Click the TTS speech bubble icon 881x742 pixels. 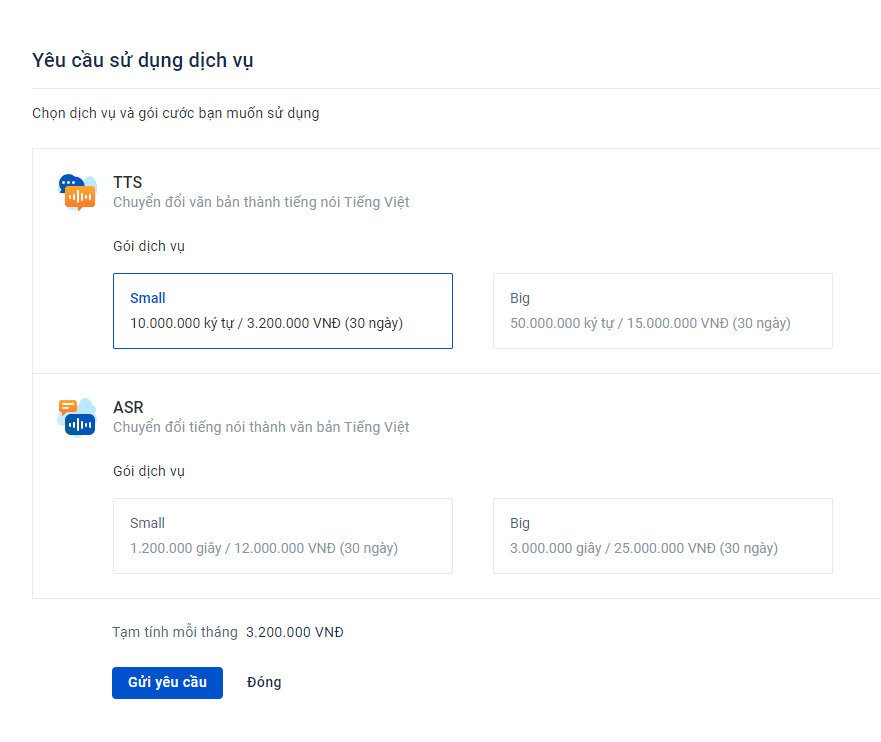[77, 192]
